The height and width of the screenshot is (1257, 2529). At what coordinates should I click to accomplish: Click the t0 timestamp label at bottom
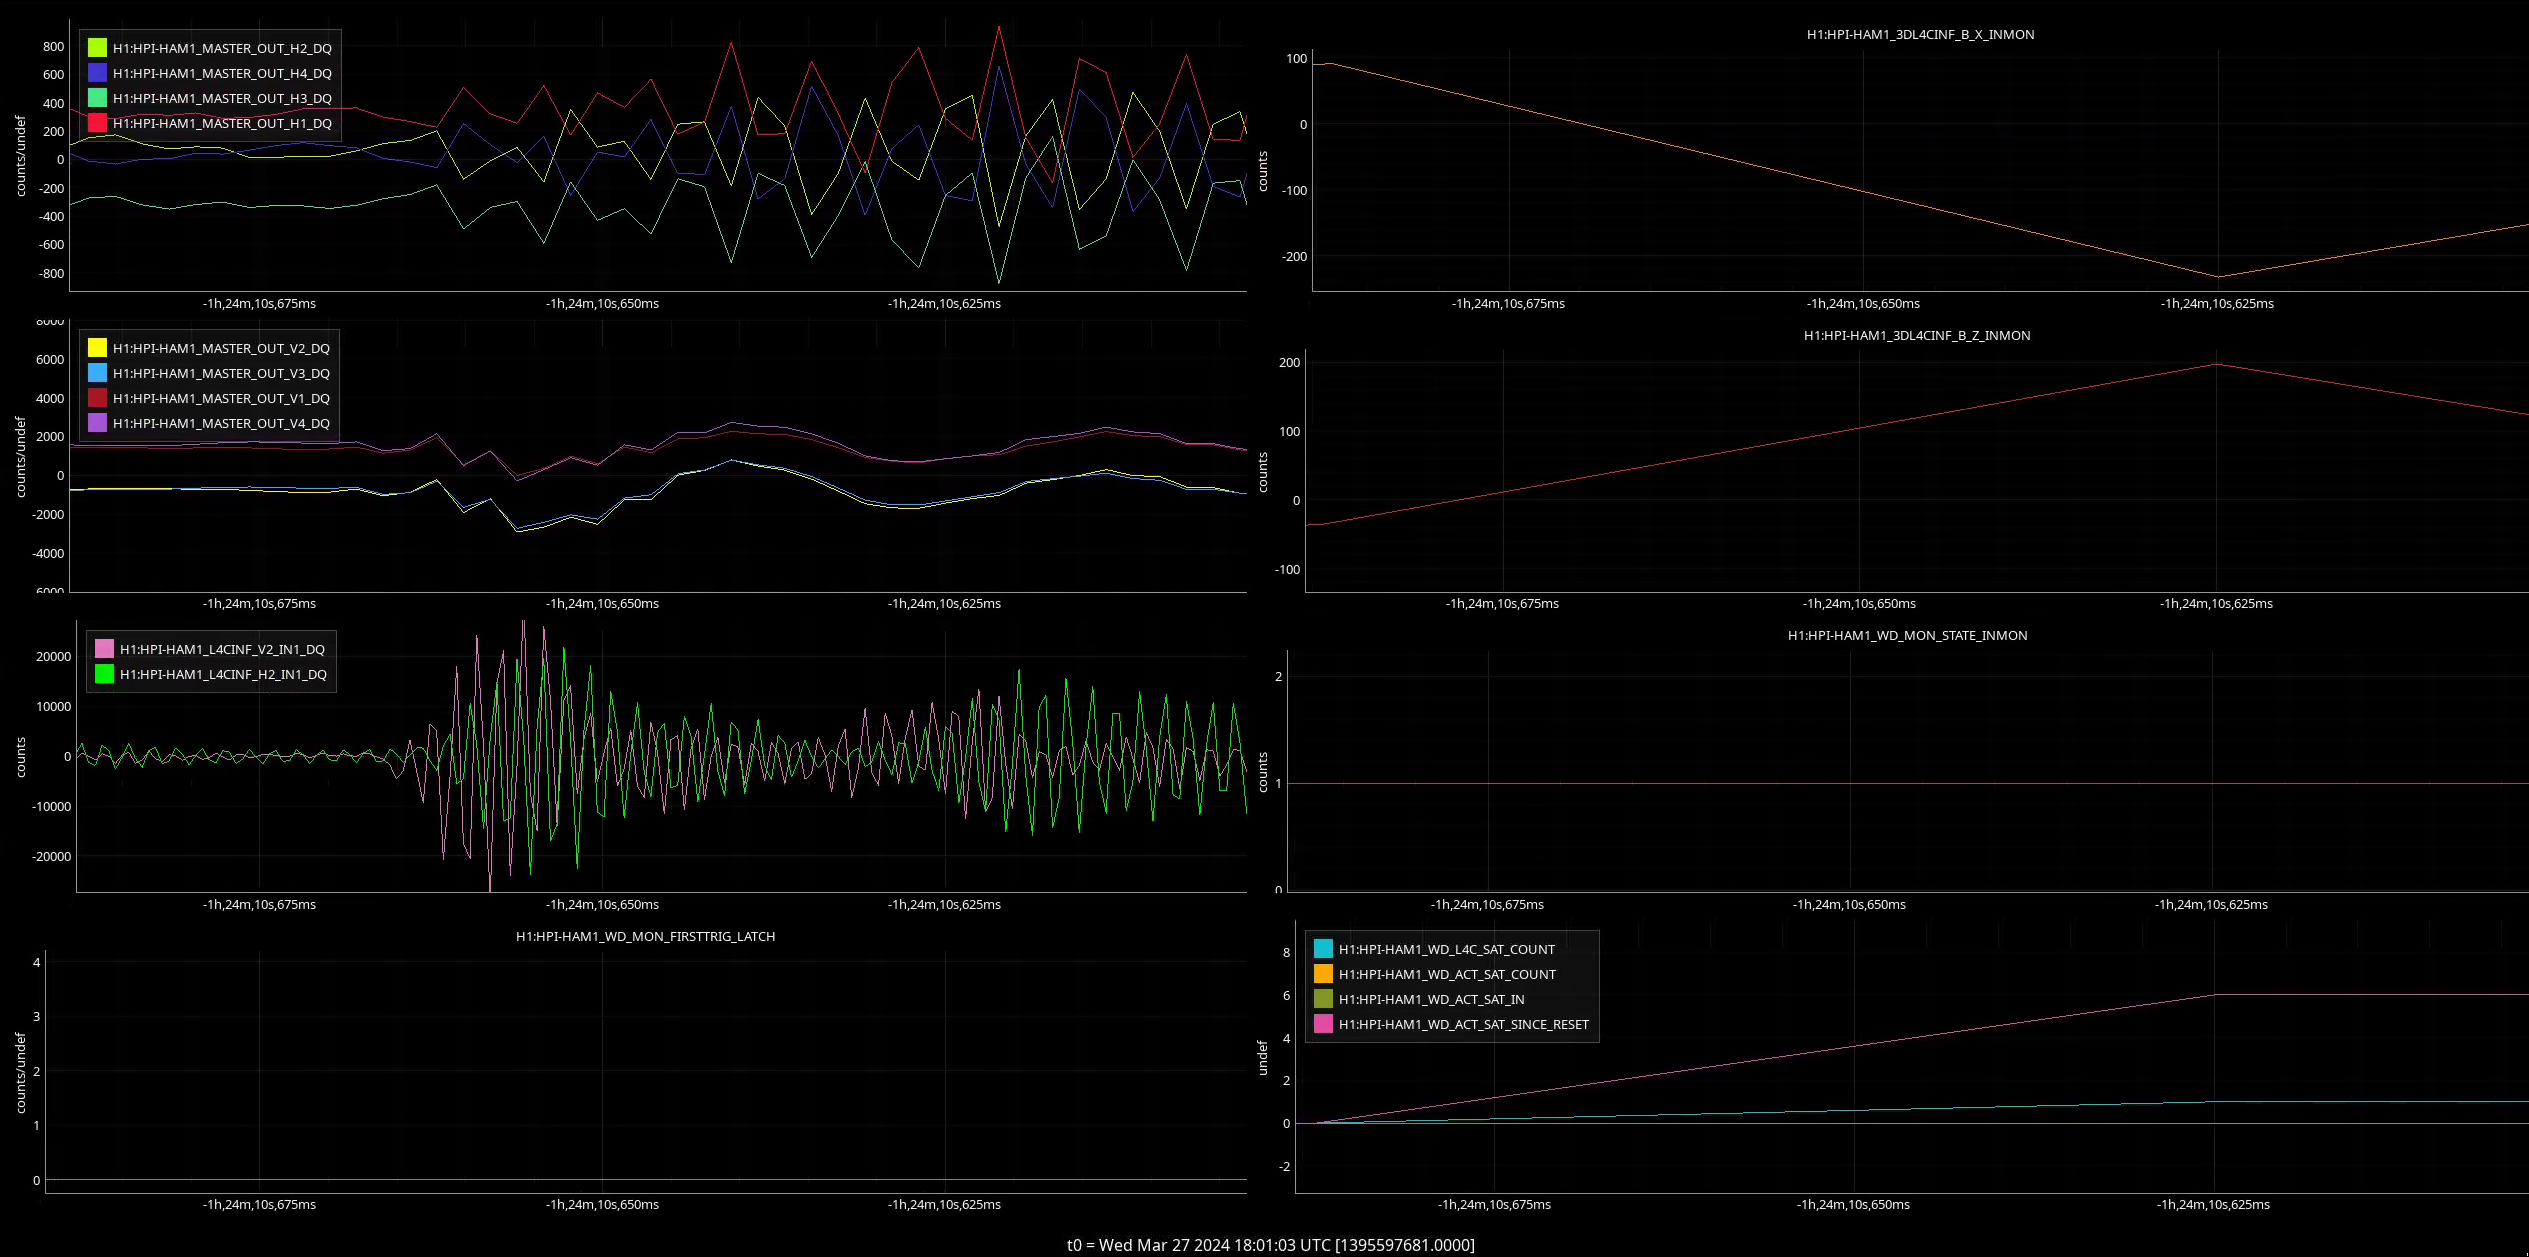pyautogui.click(x=1270, y=1245)
